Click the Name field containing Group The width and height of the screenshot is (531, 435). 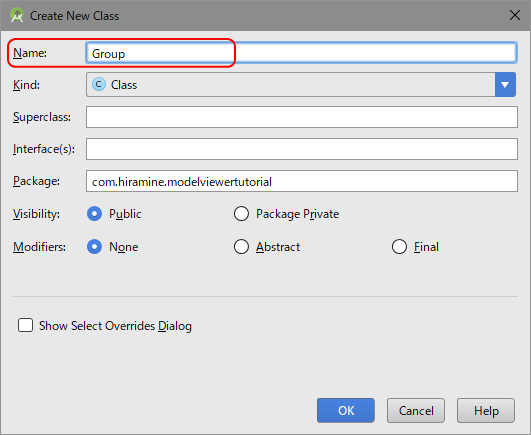[301, 53]
